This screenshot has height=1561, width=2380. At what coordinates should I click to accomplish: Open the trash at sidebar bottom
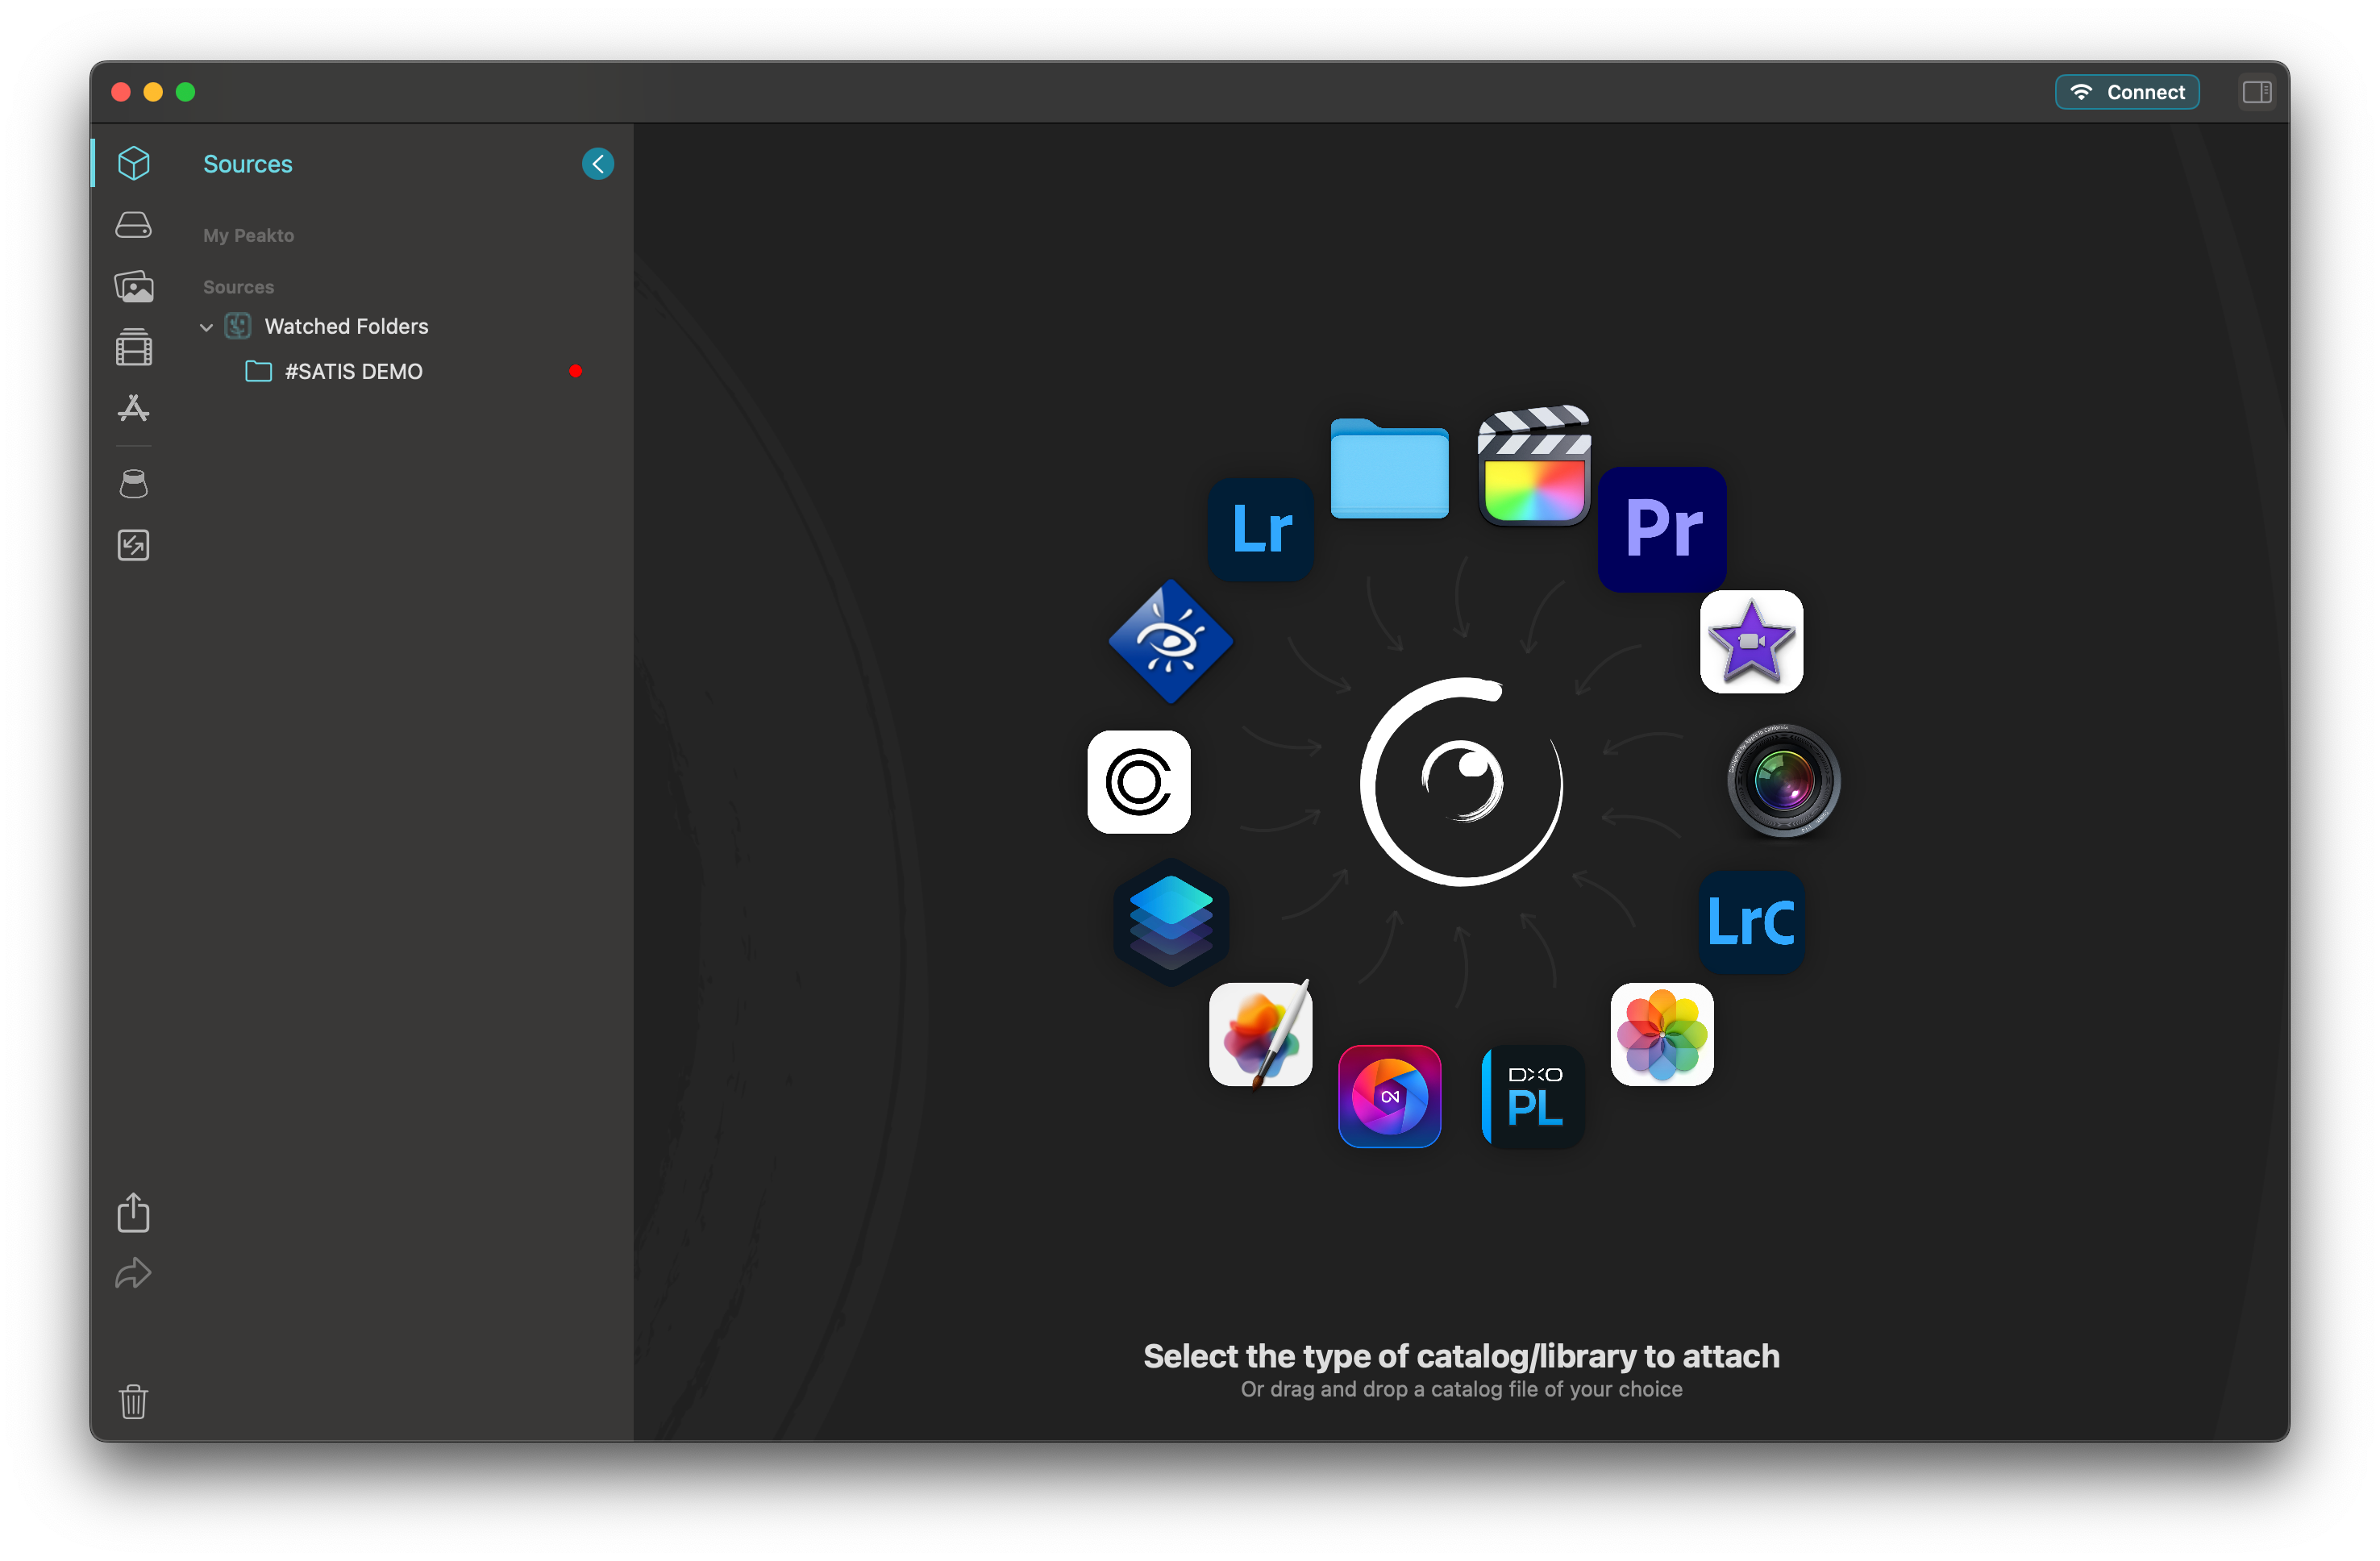pyautogui.click(x=133, y=1401)
